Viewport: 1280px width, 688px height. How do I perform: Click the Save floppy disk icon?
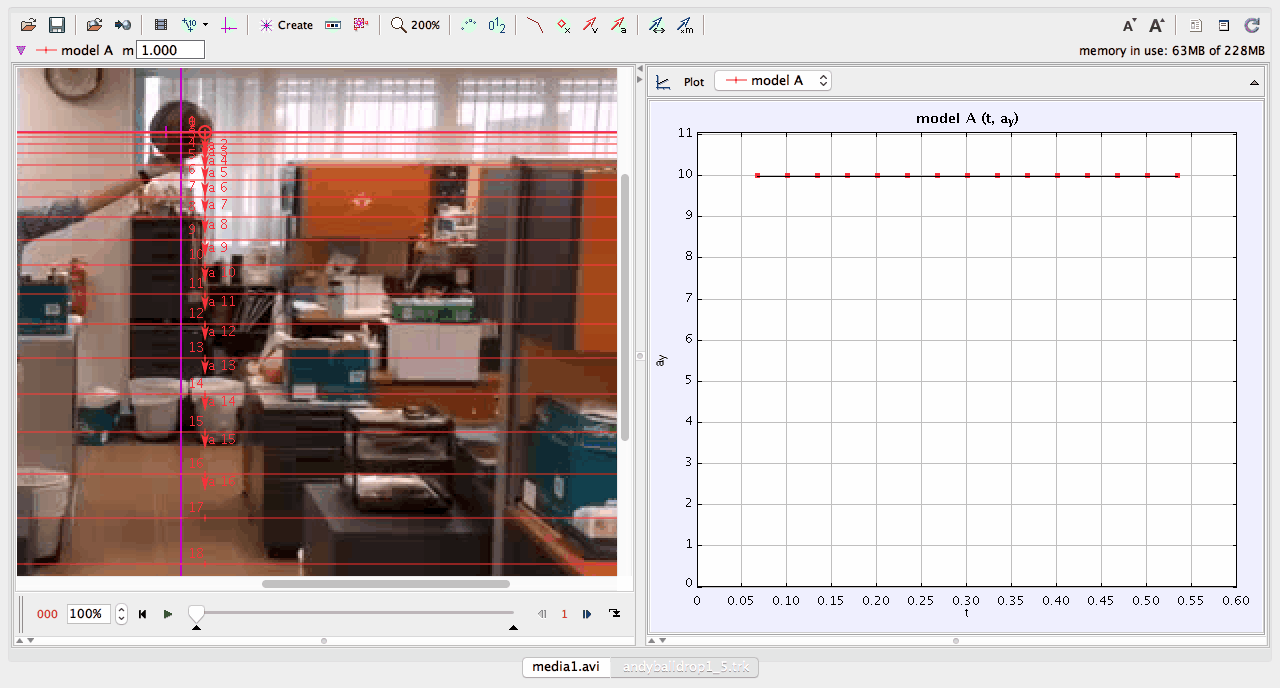point(57,25)
